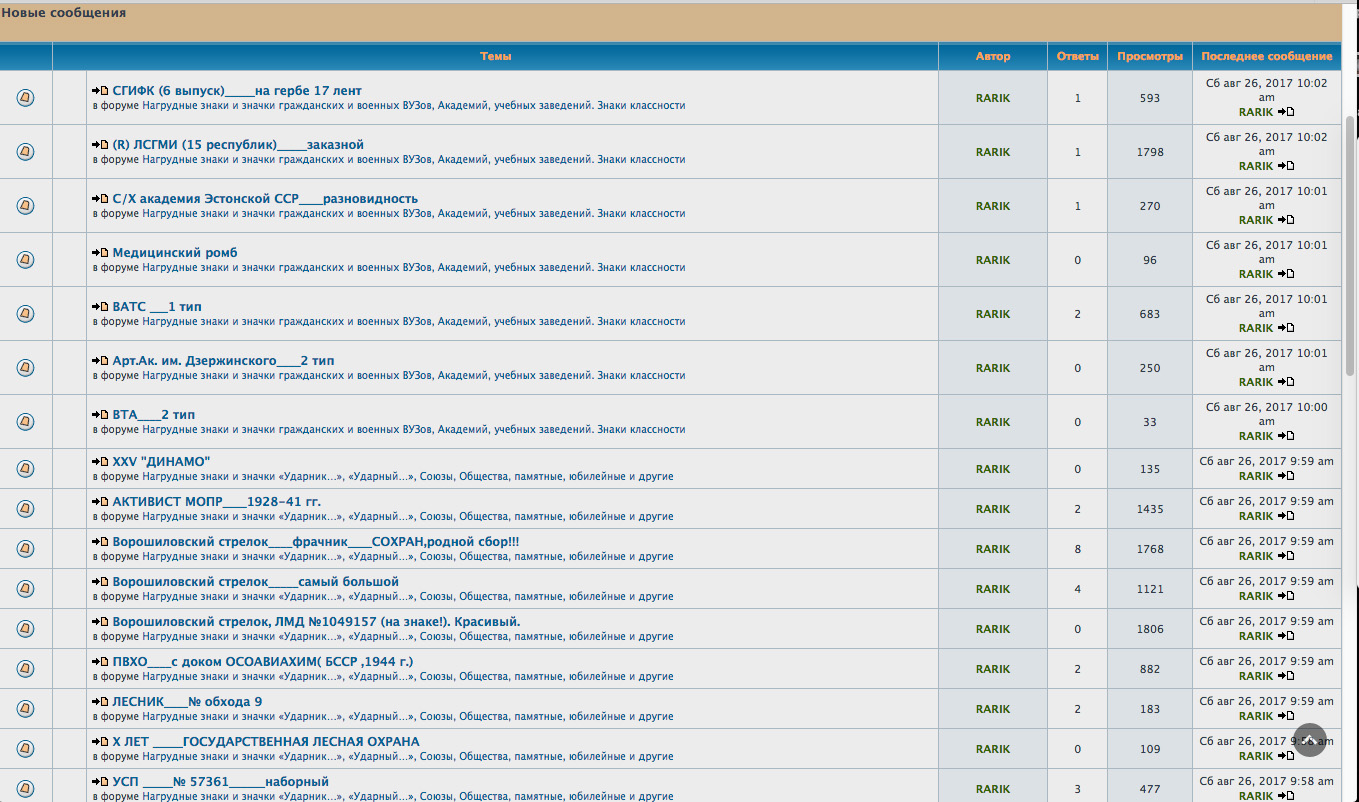Open Ворошиловский стрелок самый большой topic
Screen dimensions: 1359x802
[255, 582]
